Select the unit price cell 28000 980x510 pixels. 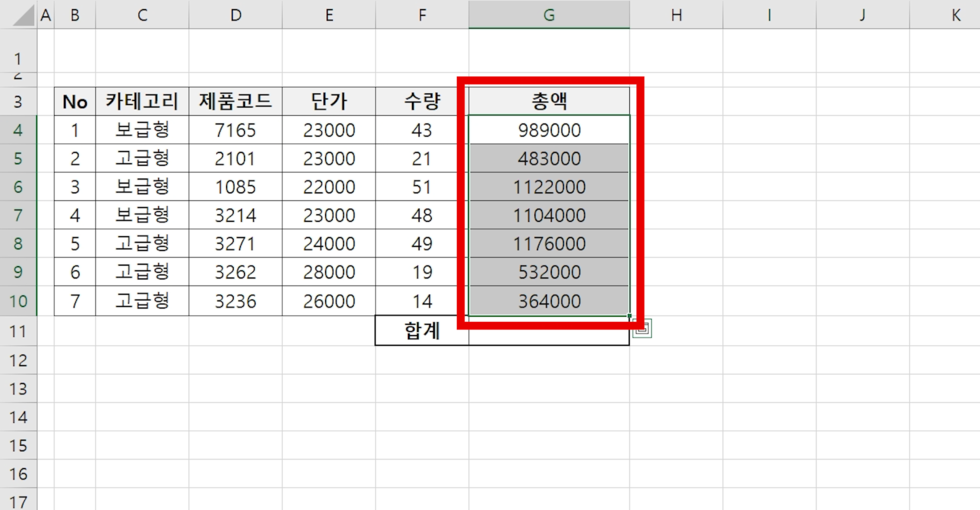click(329, 272)
